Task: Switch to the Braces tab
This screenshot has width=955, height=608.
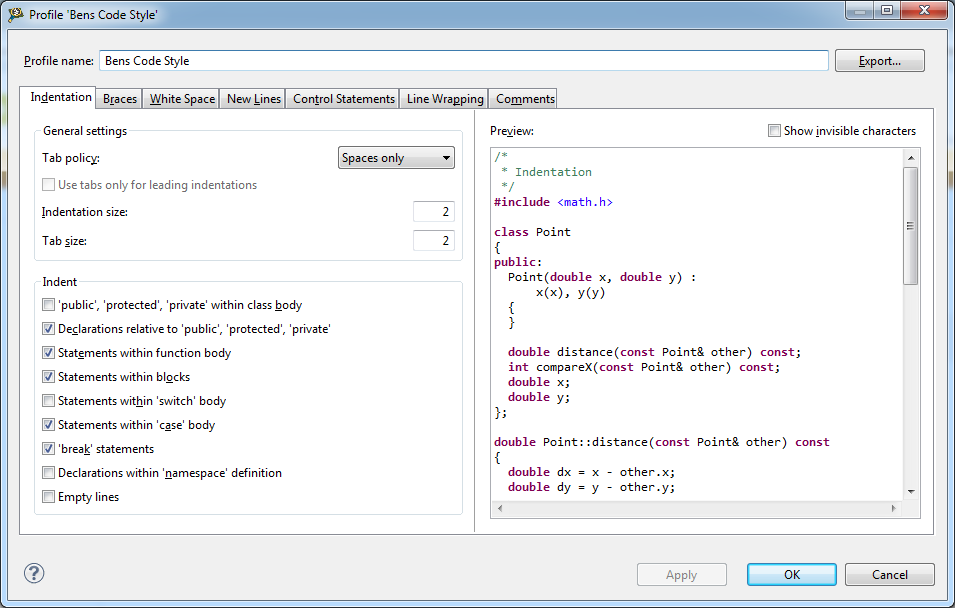Action: pos(119,99)
